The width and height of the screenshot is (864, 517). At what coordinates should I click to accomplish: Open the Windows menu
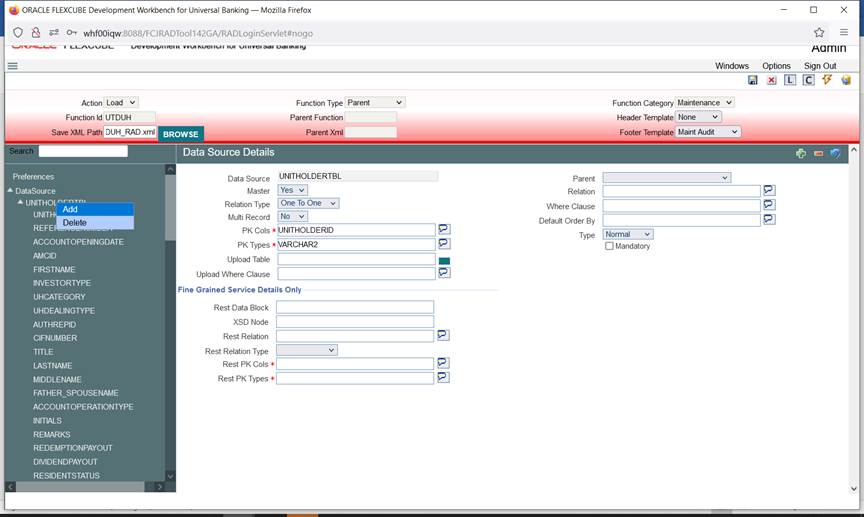point(732,66)
